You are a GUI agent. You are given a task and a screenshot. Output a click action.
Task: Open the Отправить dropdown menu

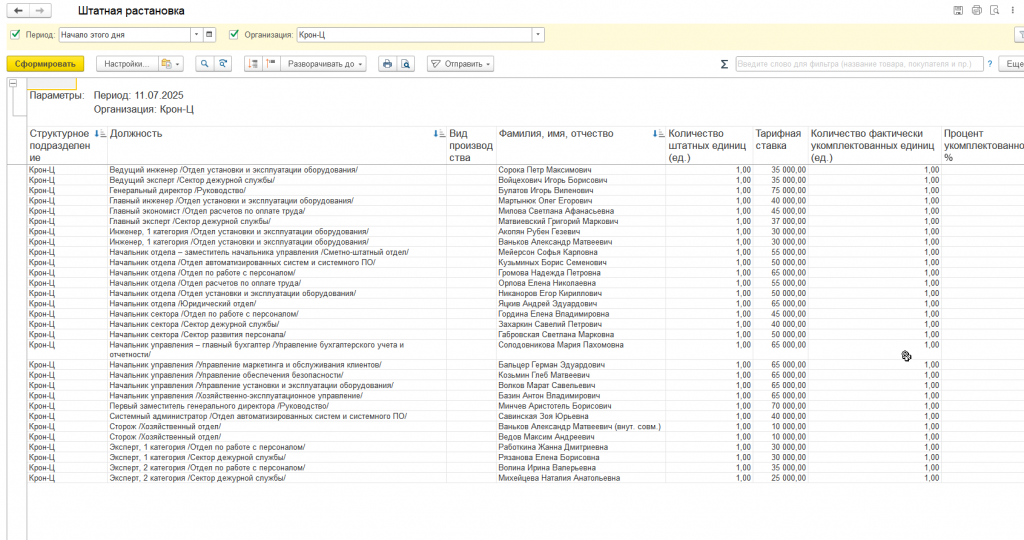tap(460, 64)
